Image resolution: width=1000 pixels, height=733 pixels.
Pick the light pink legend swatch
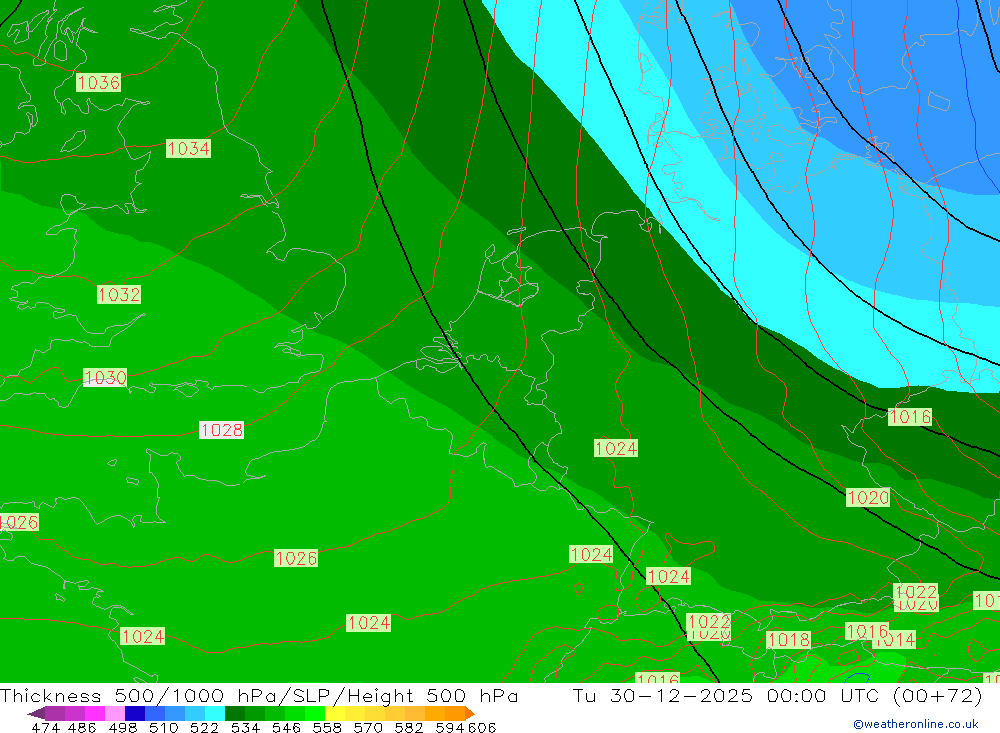(115, 713)
